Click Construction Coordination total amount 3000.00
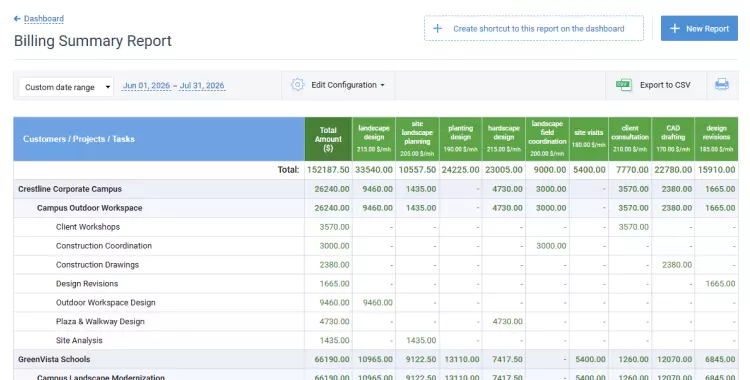This screenshot has width=750, height=380. (334, 246)
